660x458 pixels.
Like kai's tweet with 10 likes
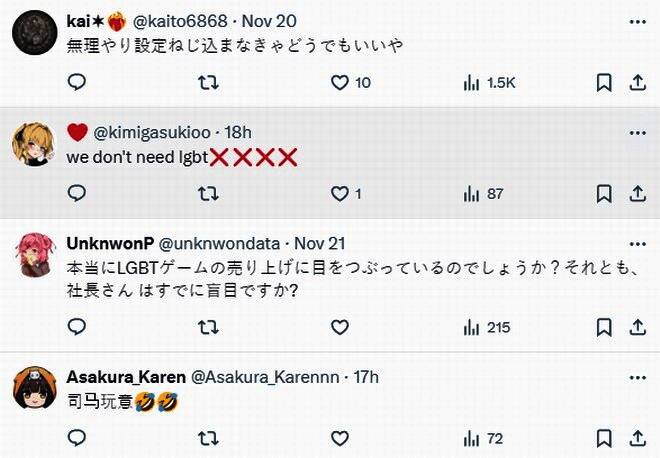[340, 83]
